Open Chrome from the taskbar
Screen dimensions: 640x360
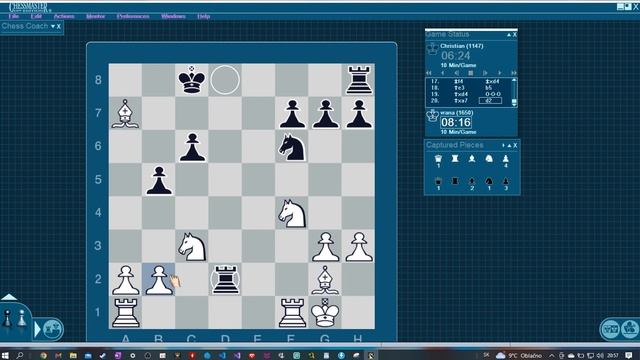[44, 356]
